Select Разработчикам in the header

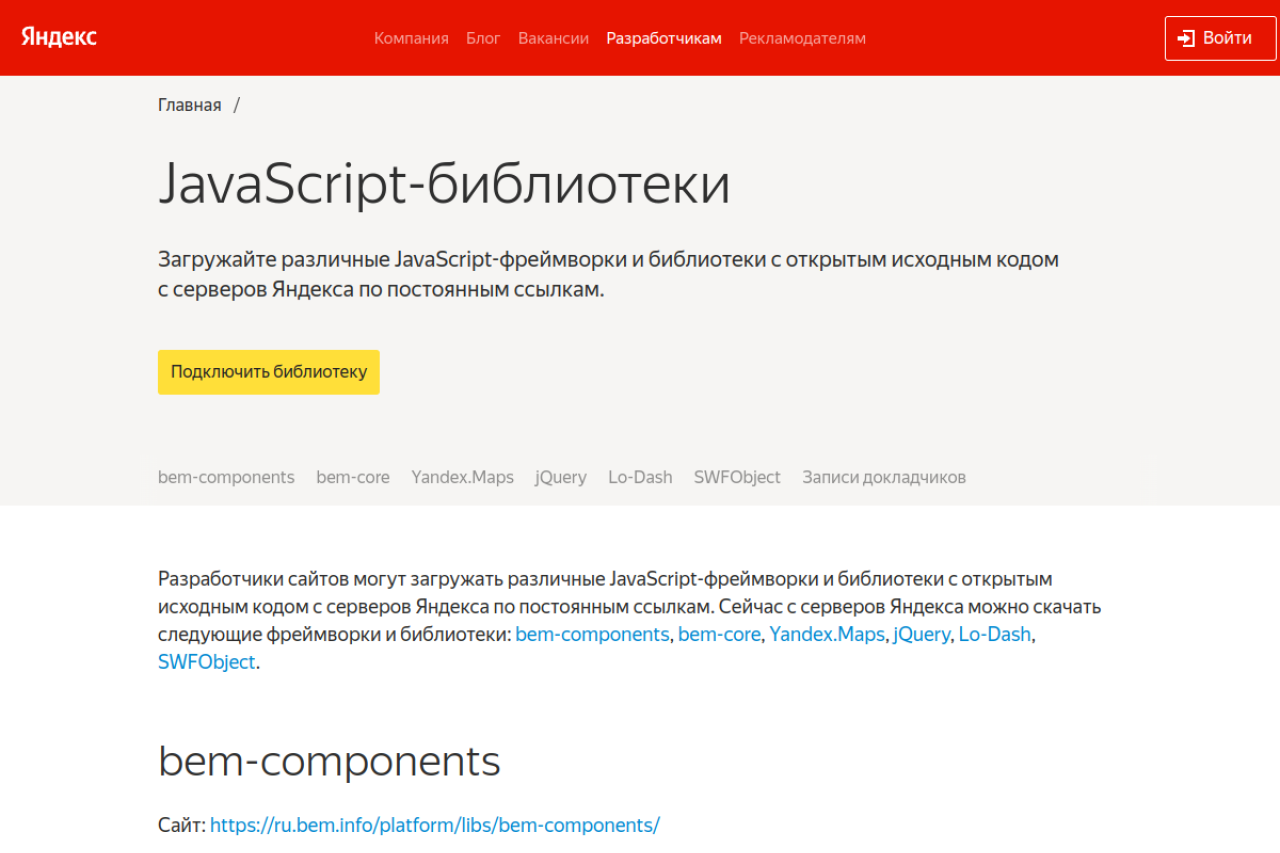[663, 38]
